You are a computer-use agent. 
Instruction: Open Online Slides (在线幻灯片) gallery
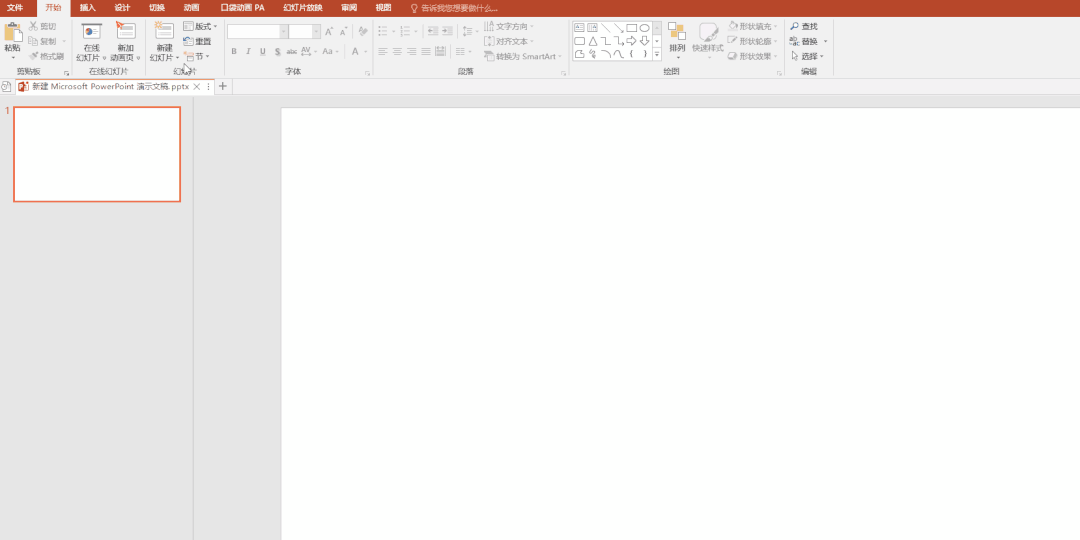(x=92, y=41)
